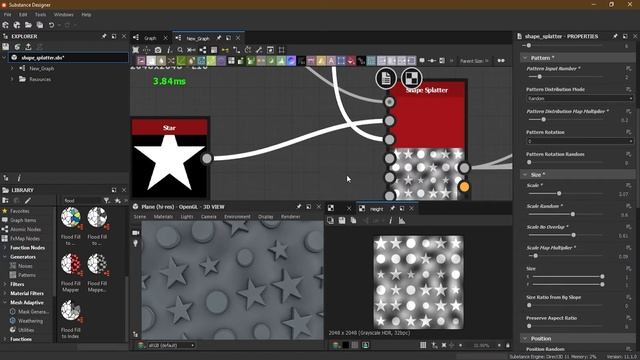Pin the Explorer panel

click(104, 36)
